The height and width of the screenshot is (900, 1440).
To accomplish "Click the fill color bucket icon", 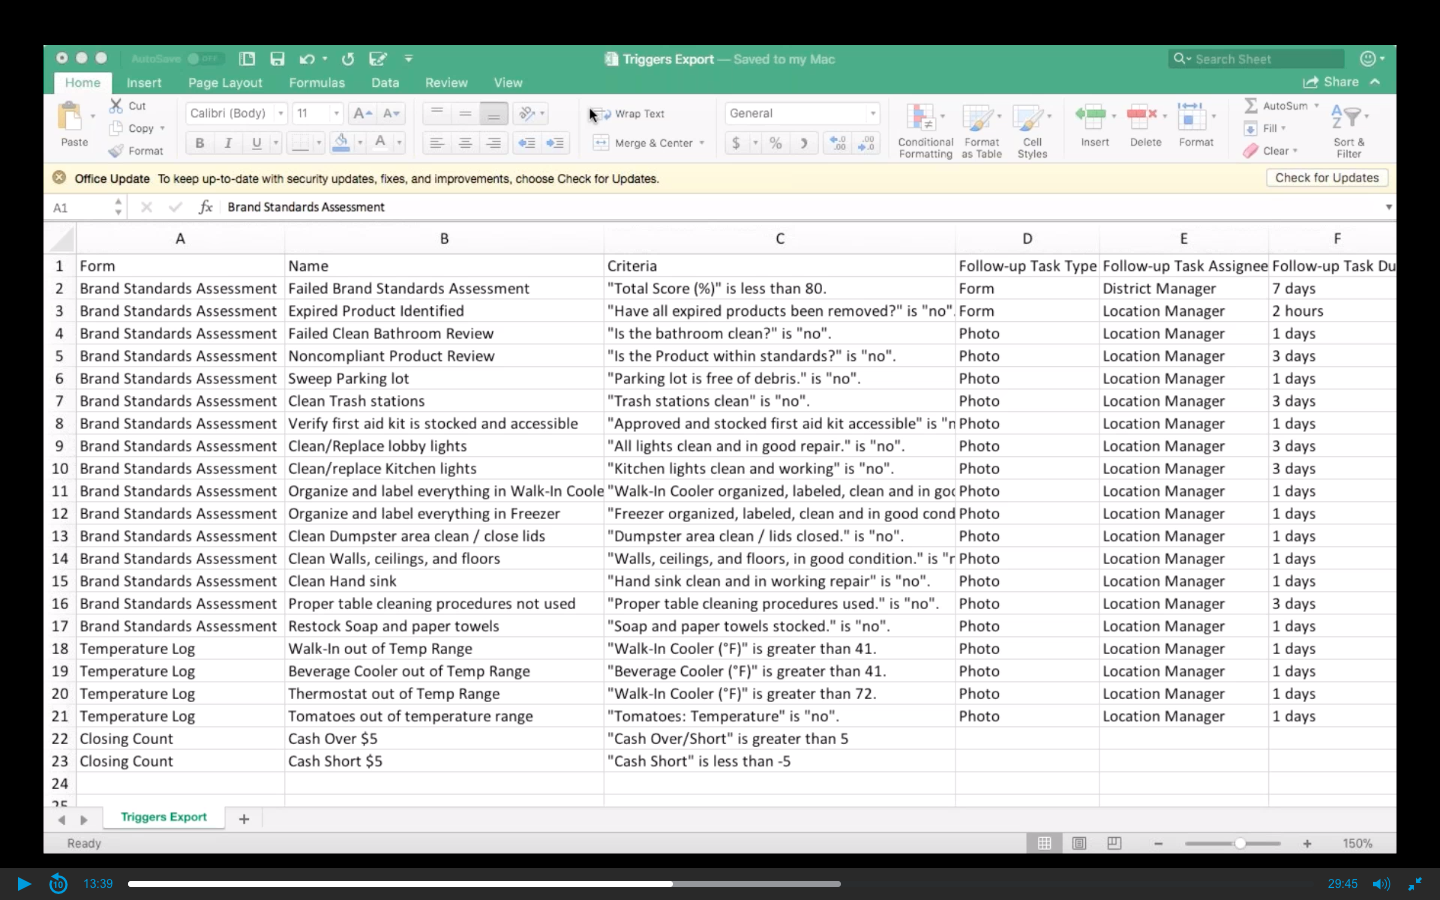I will coord(341,143).
